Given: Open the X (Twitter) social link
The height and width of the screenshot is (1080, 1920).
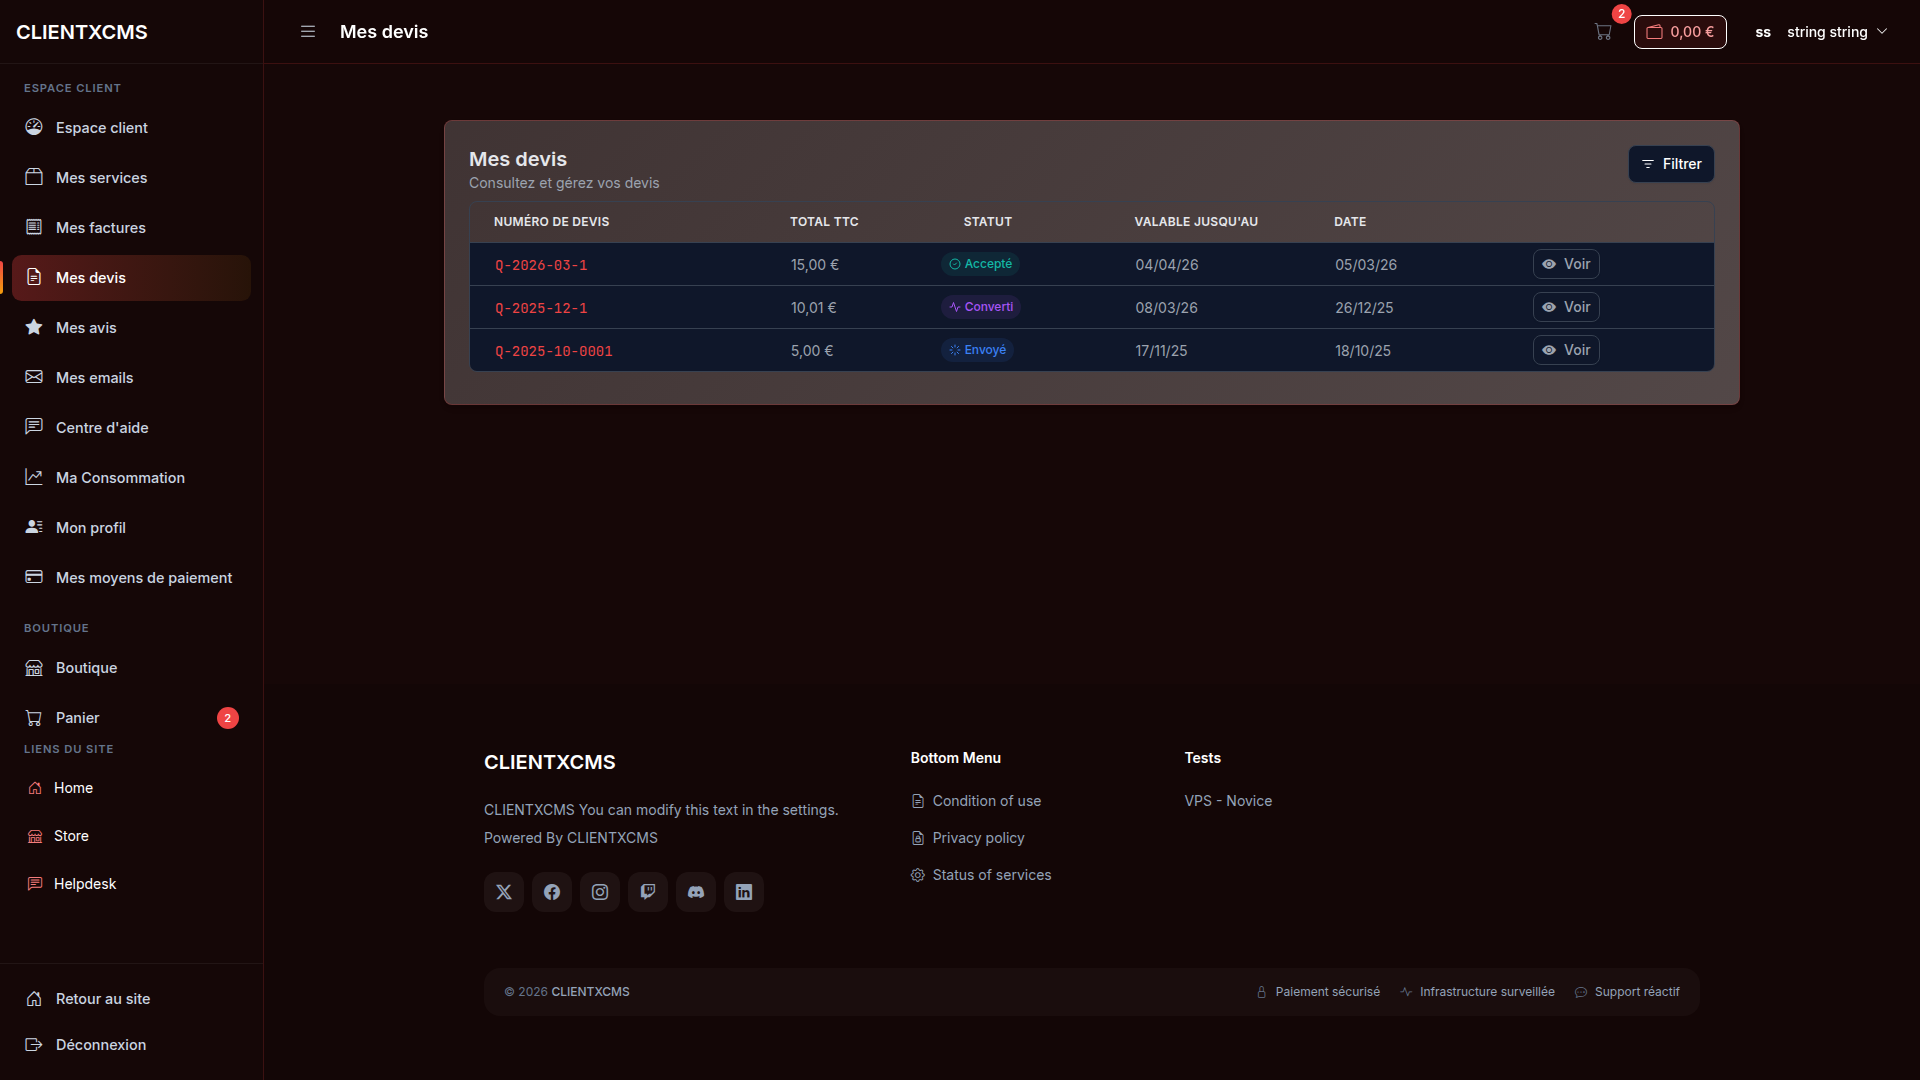Looking at the screenshot, I should coord(504,892).
